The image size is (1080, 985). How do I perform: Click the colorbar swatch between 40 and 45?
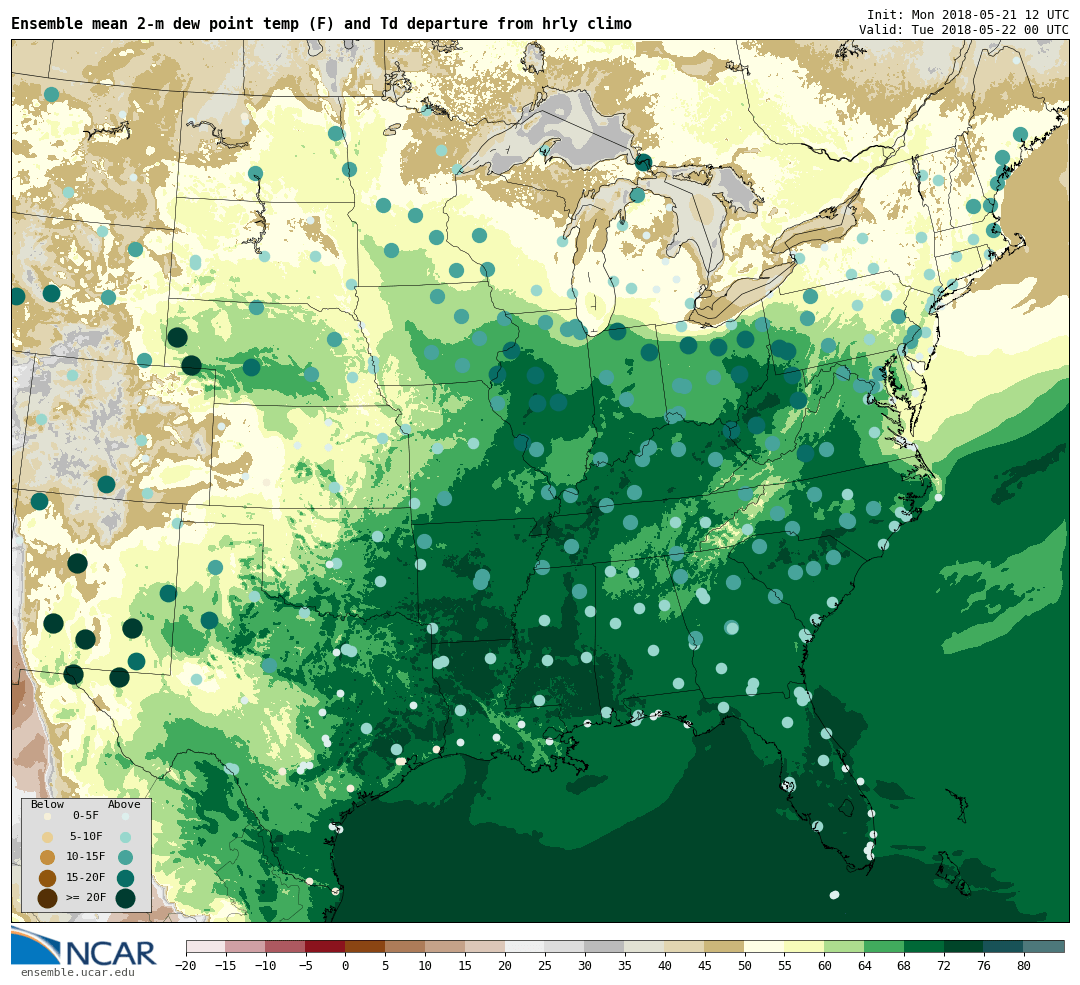685,946
